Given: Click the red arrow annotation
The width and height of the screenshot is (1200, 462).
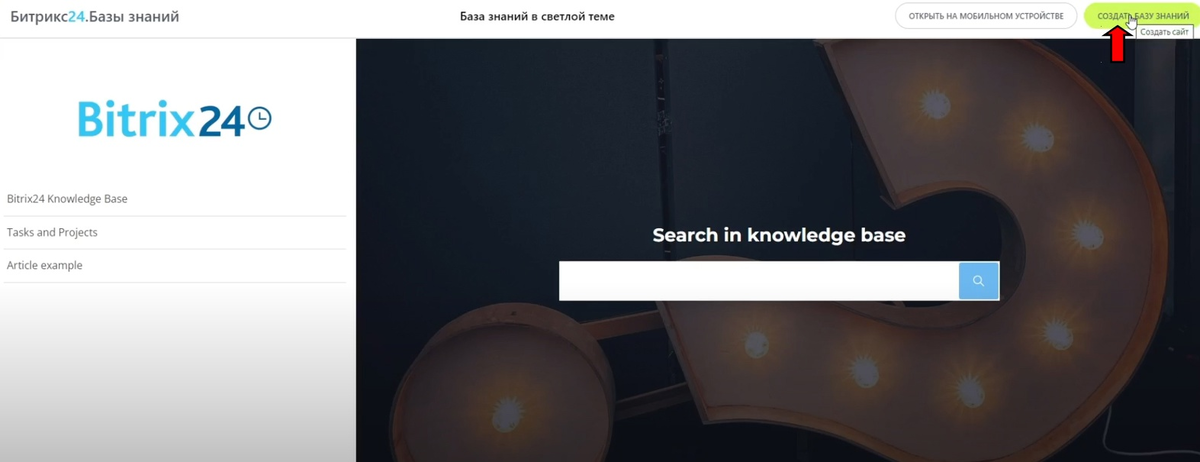Looking at the screenshot, I should tap(1117, 44).
